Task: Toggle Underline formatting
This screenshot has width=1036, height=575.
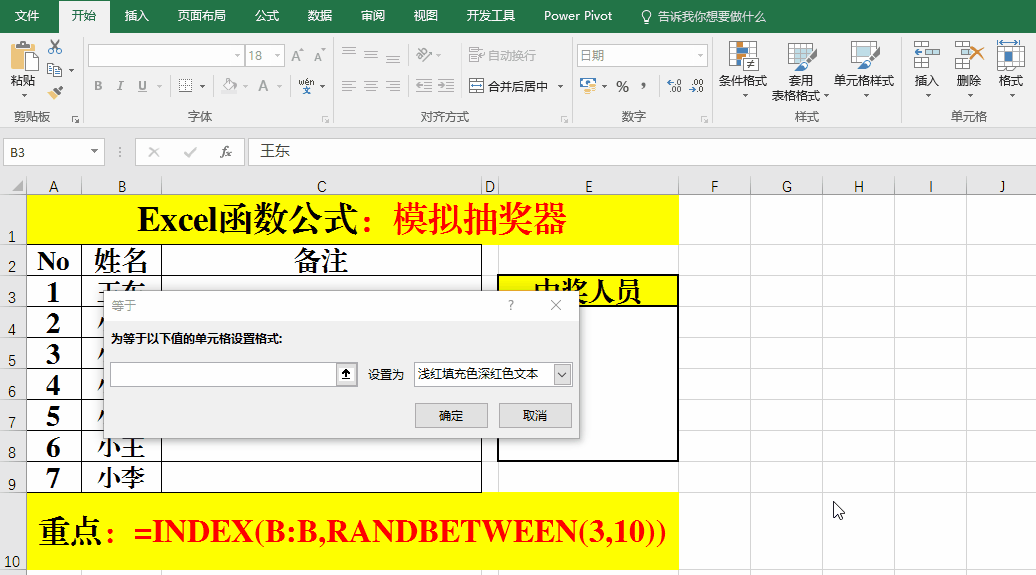Action: click(142, 86)
